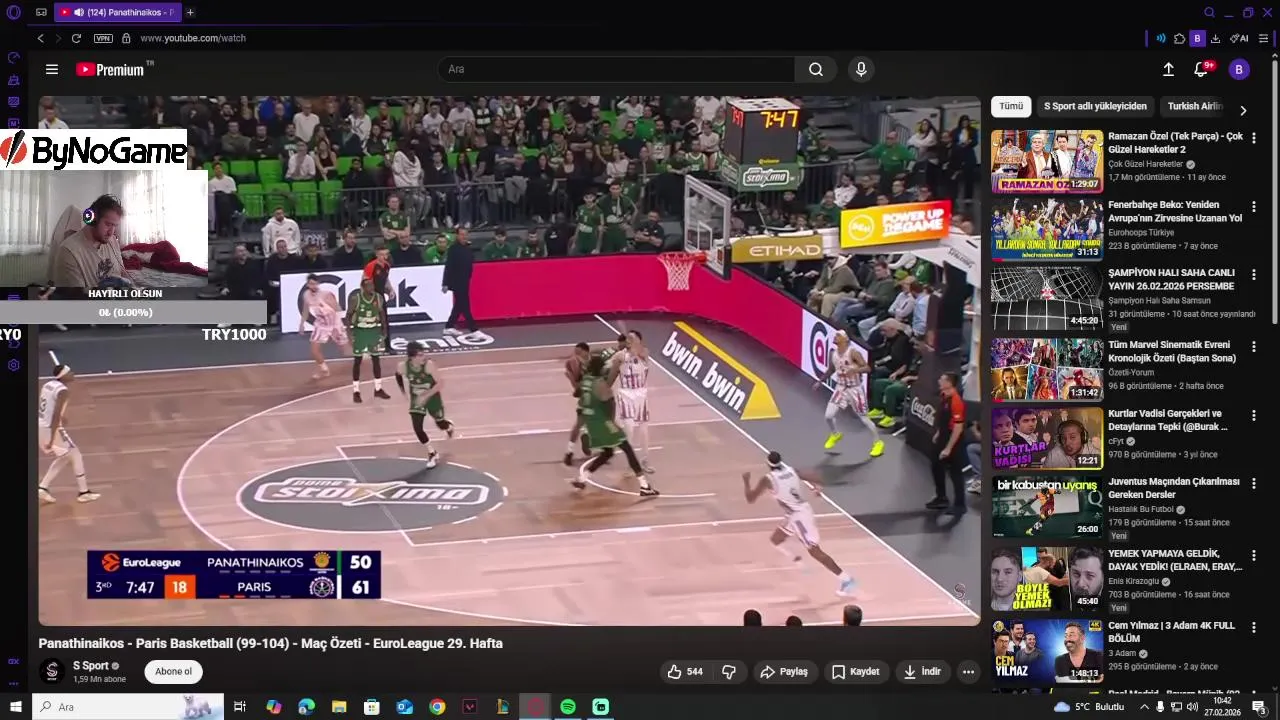Open options for Kurtlar Vadisi Gerçekleri video

tap(1253, 414)
